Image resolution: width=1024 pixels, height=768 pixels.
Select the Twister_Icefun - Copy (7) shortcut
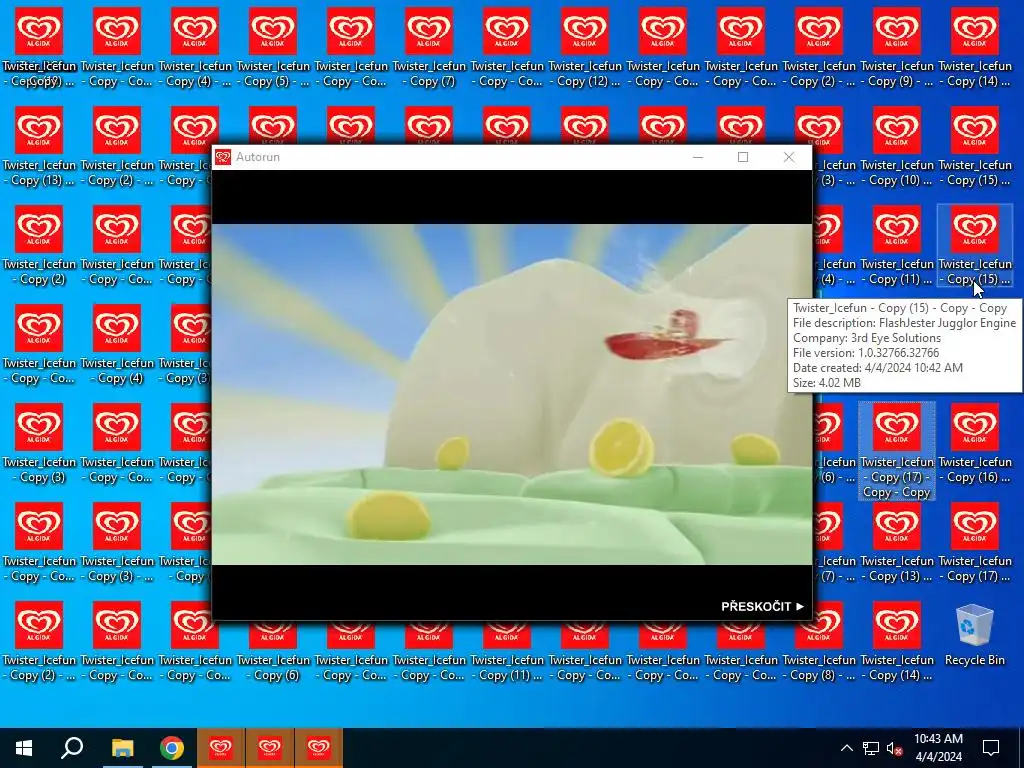click(428, 47)
